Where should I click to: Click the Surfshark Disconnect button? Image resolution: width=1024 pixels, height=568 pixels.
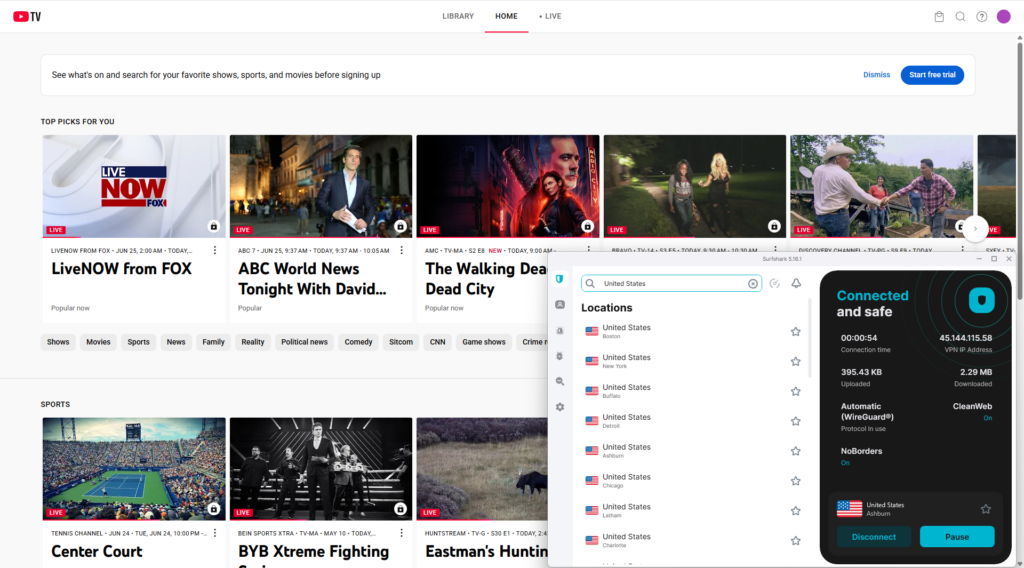coord(874,537)
